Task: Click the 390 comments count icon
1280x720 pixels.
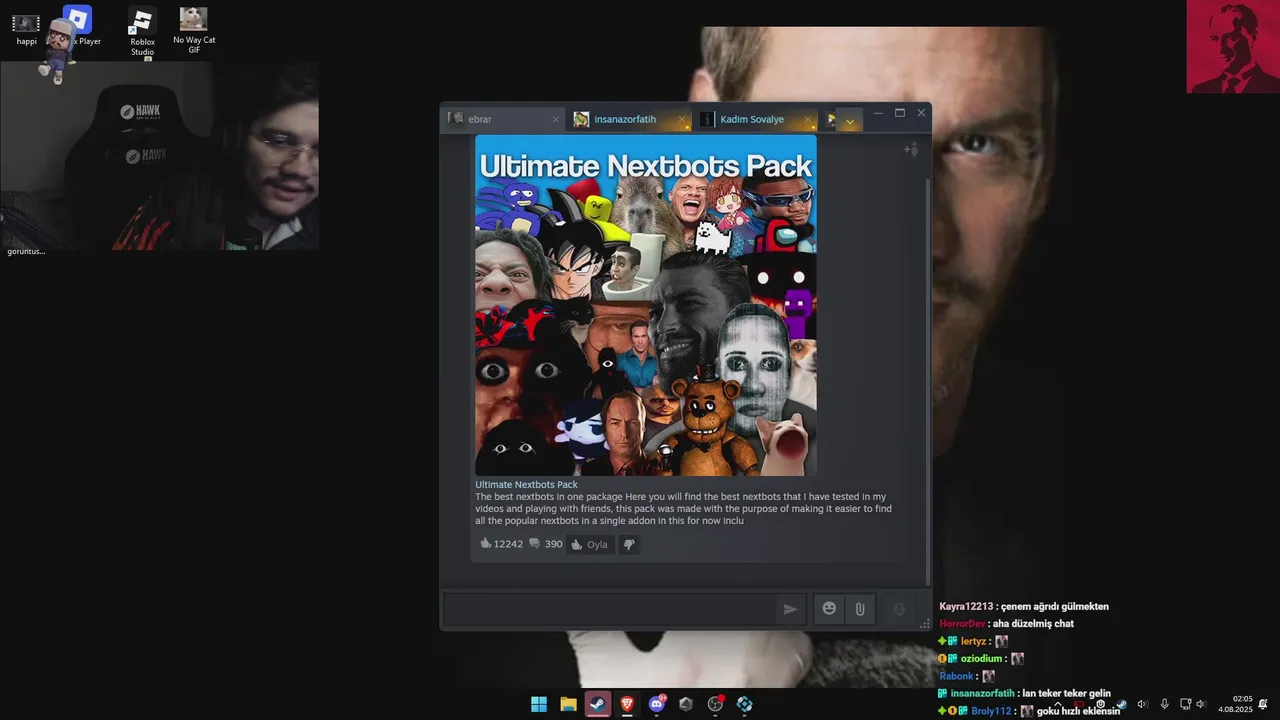Action: pyautogui.click(x=535, y=544)
